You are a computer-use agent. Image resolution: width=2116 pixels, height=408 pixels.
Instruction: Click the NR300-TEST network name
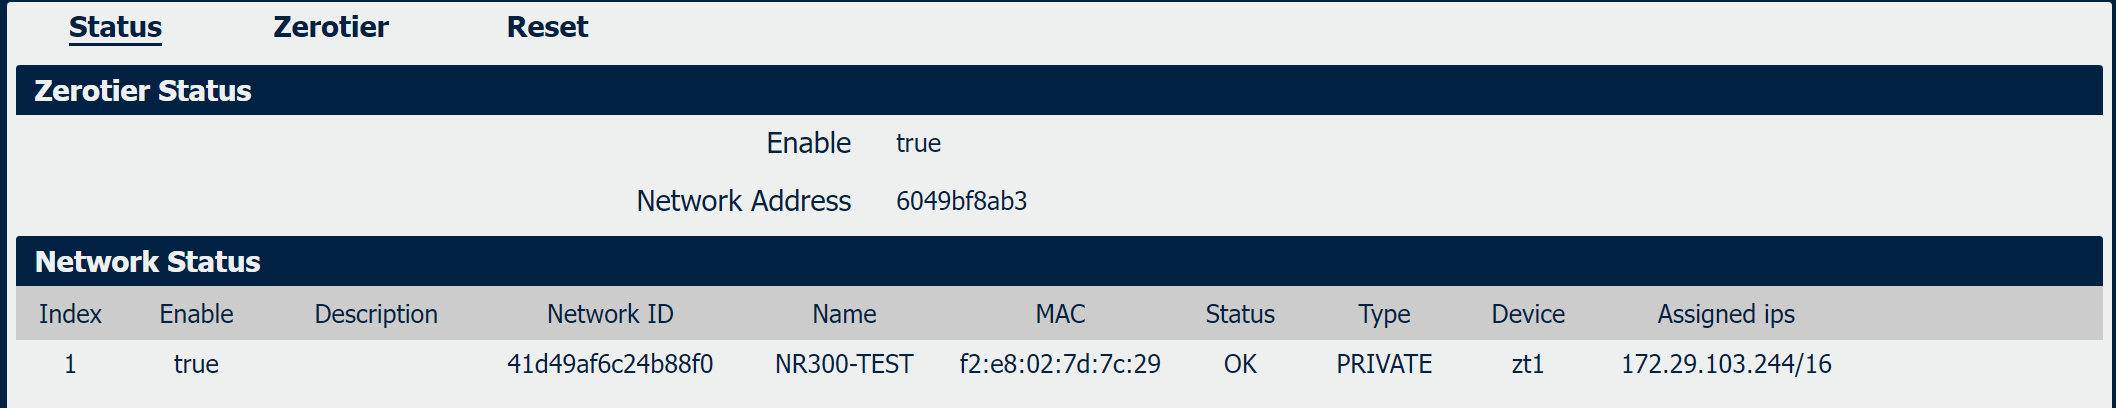tap(844, 364)
